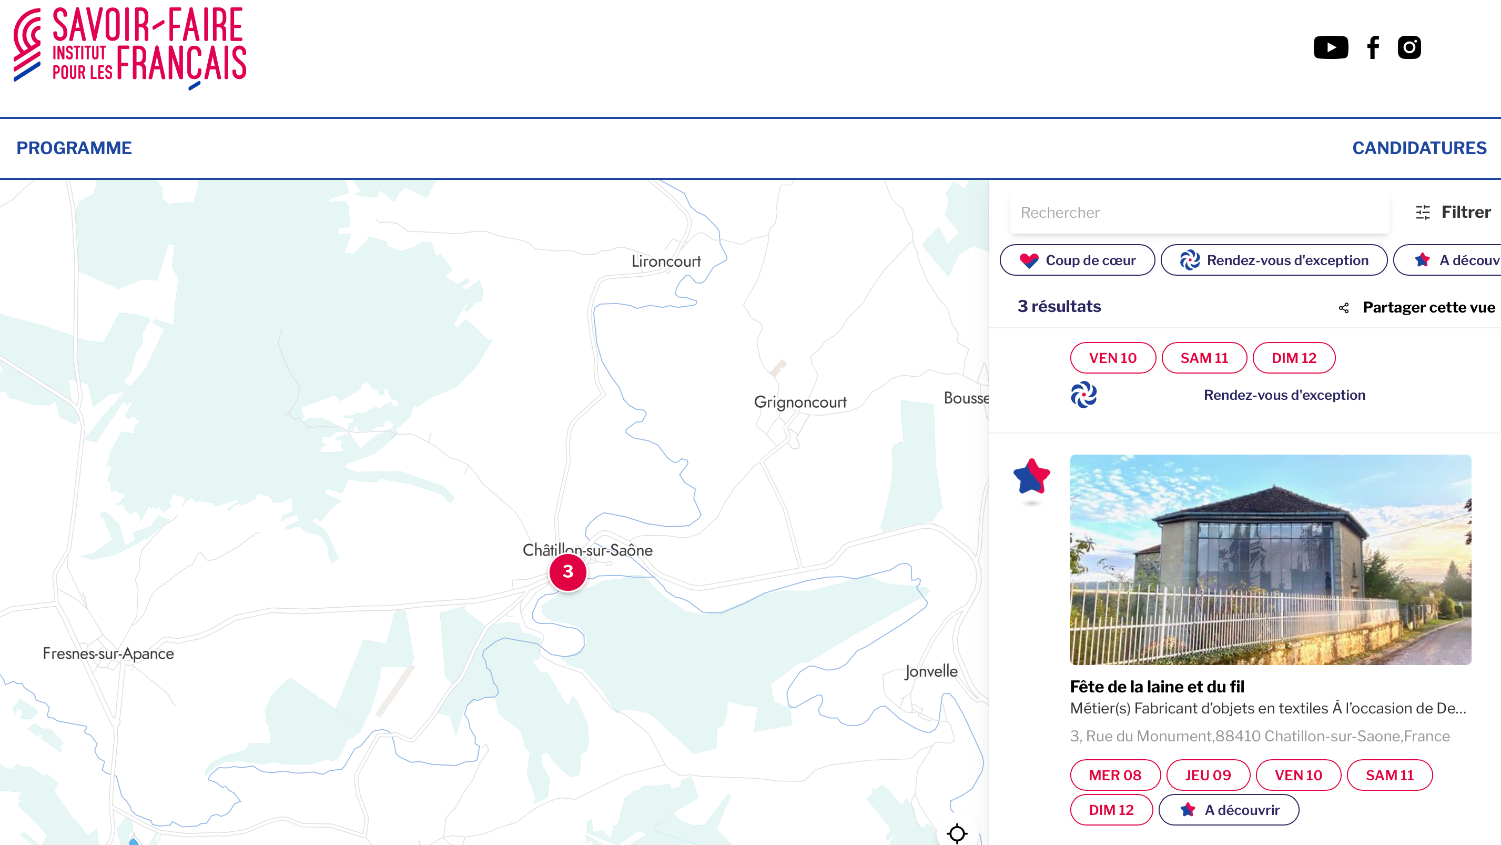Open the Fête de la laine et du fil title
1501x845 pixels.
click(1157, 687)
